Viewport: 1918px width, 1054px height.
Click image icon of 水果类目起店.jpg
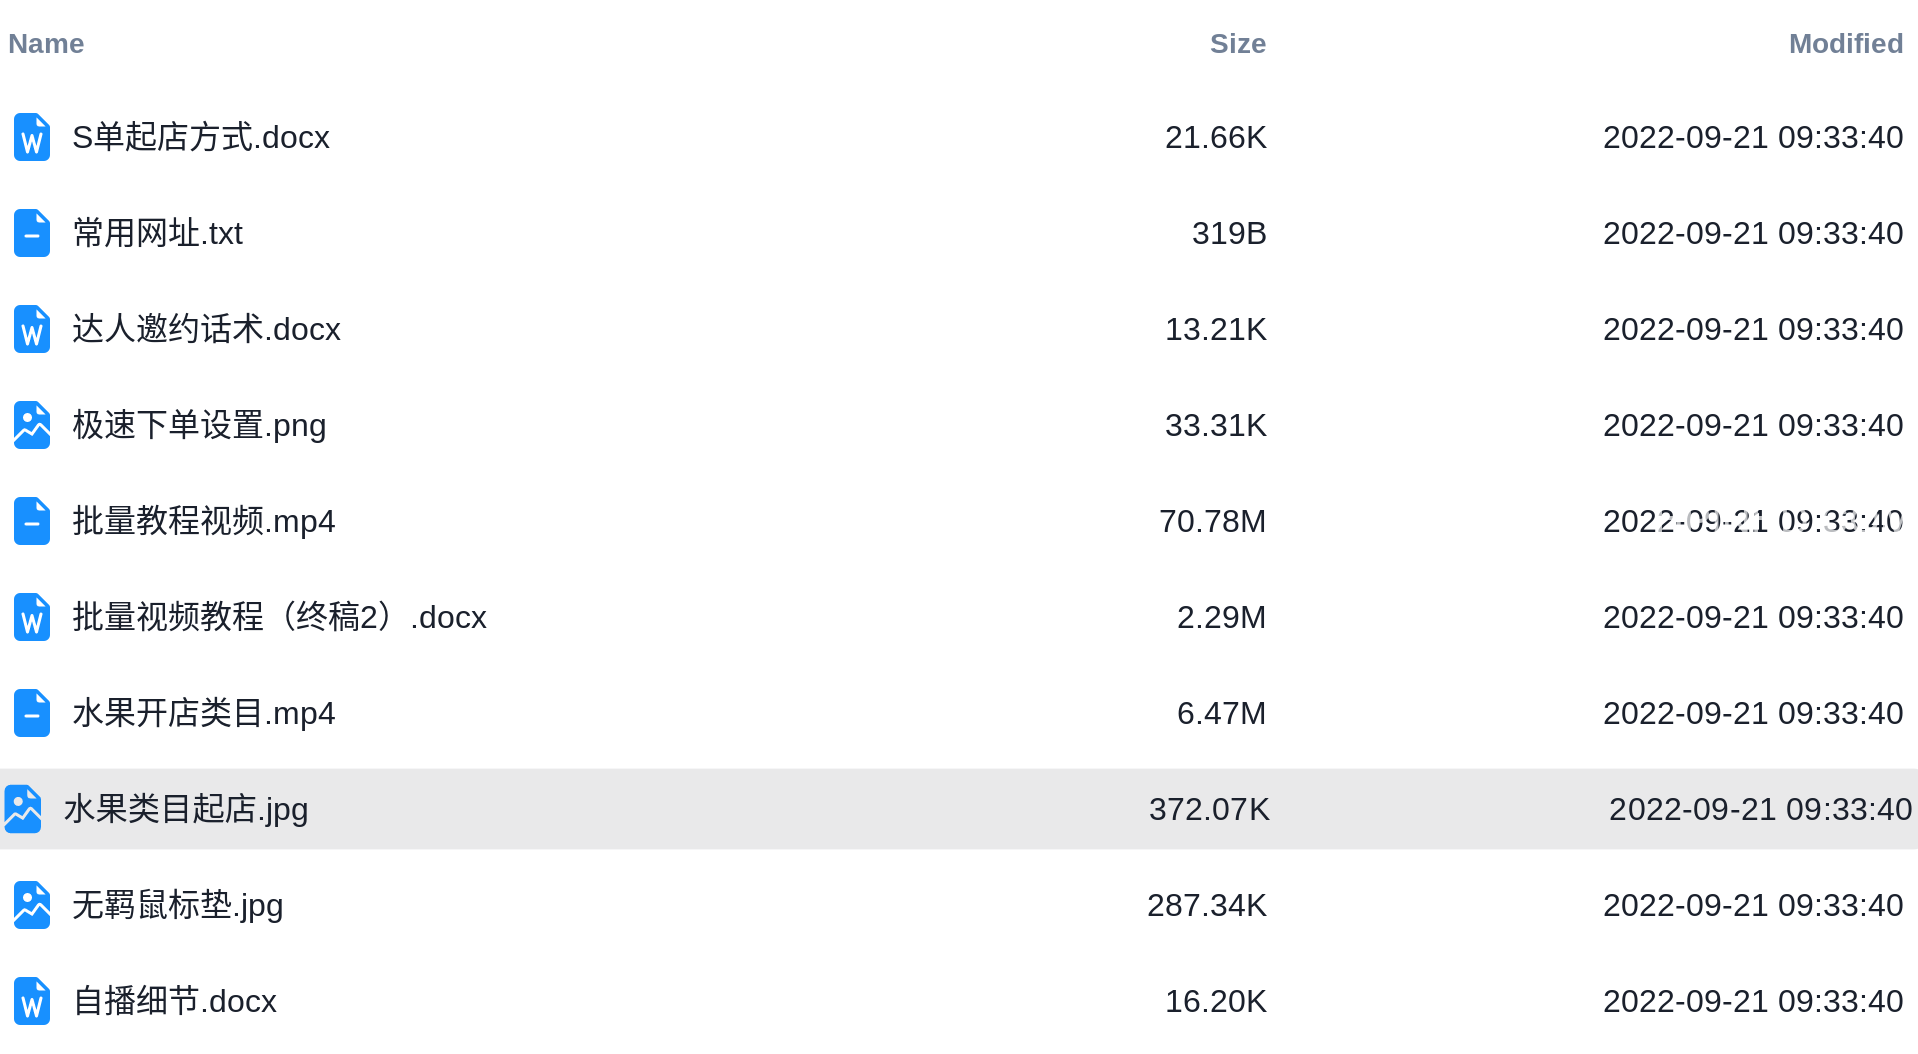23,809
